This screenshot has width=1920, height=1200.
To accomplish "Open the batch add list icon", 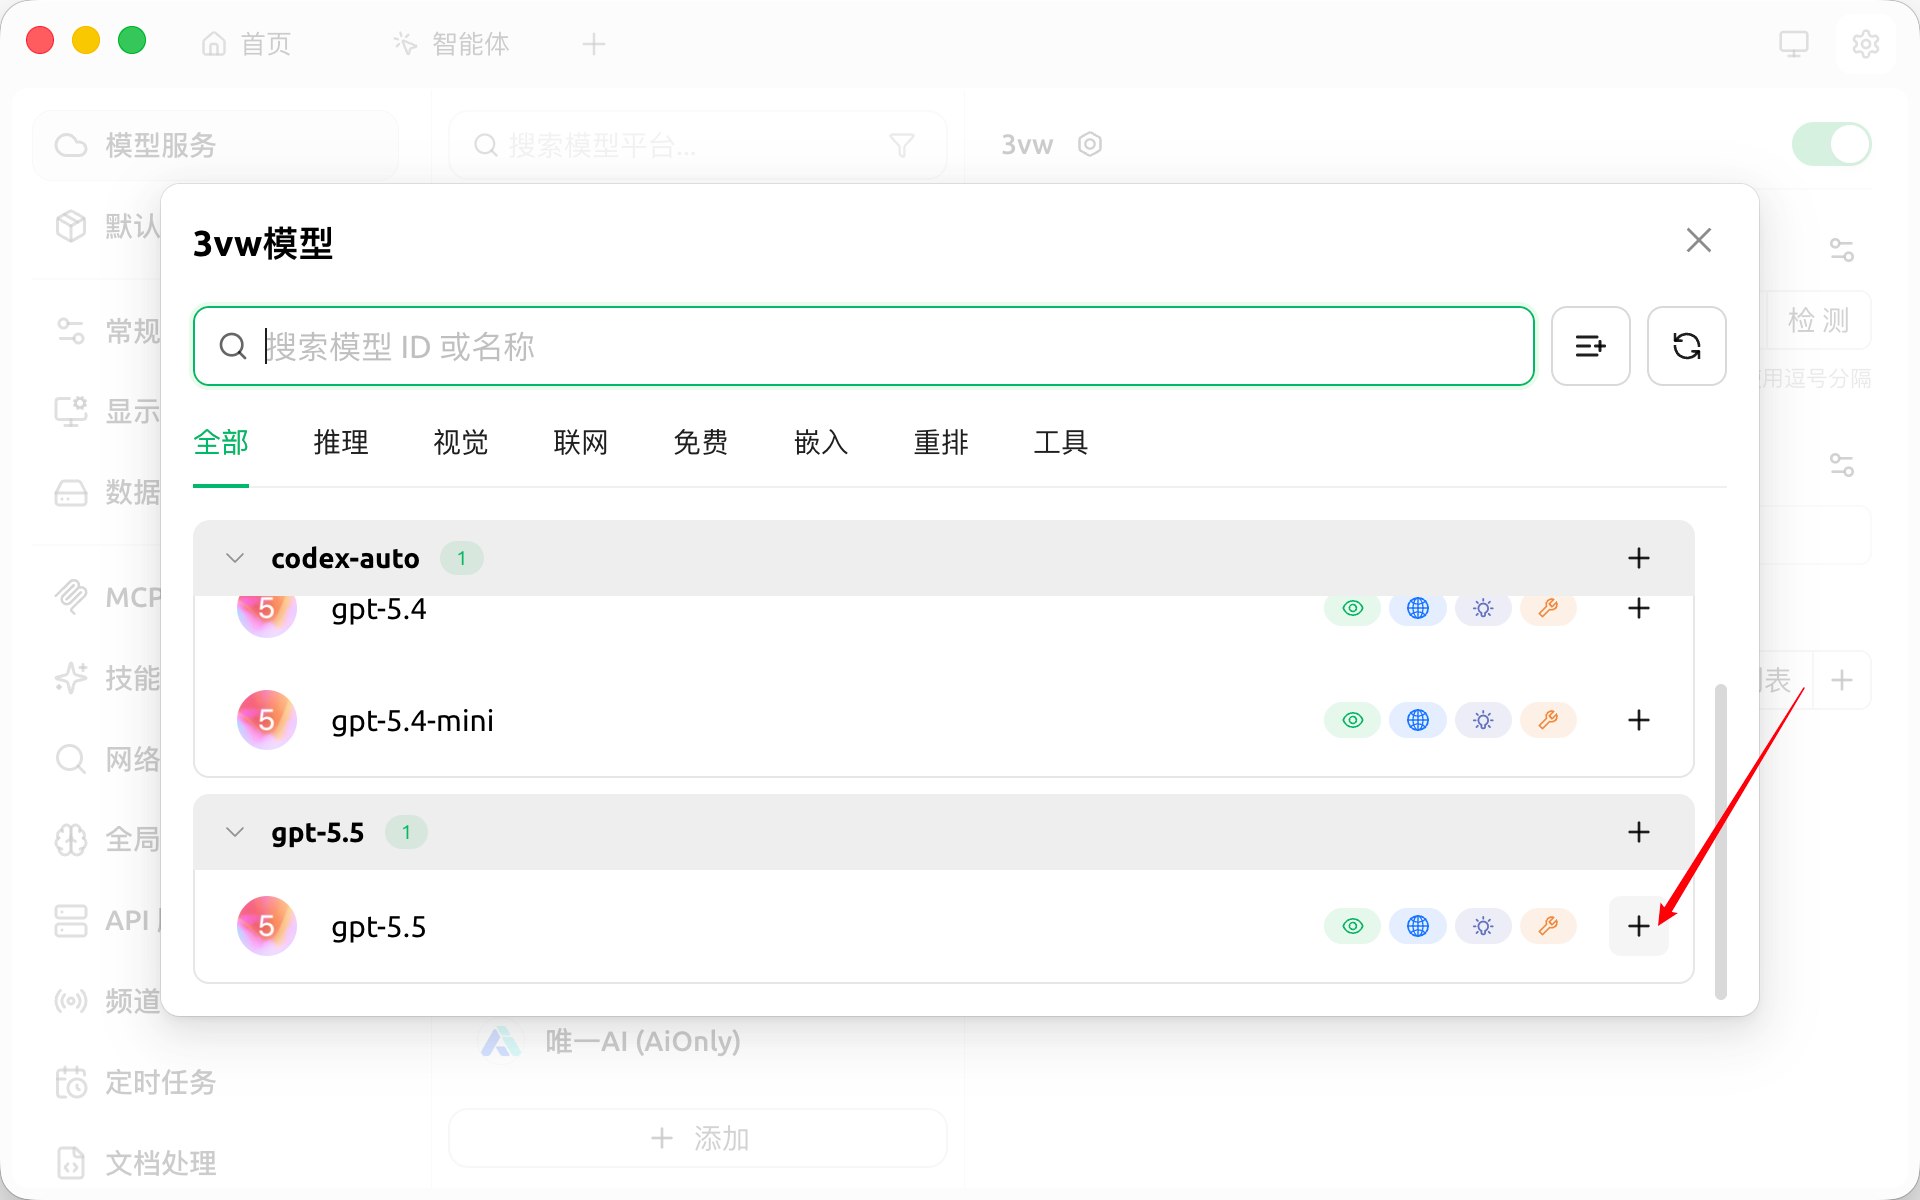I will pos(1590,346).
